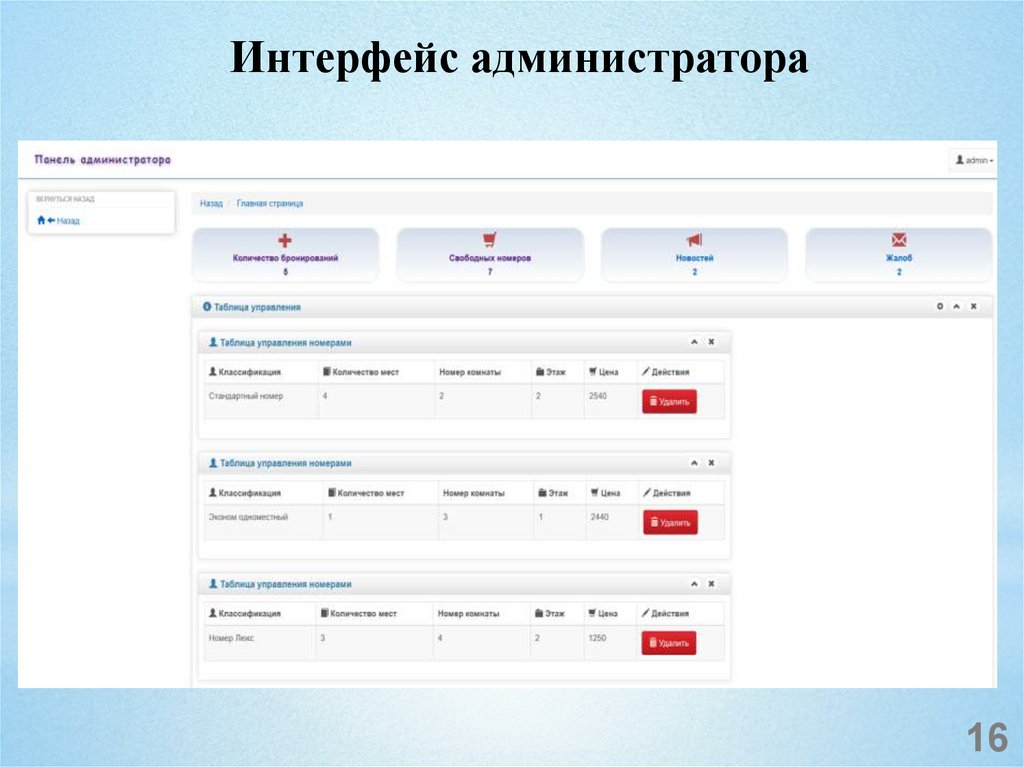Open Свободных номеров tile label
The height and width of the screenshot is (767, 1024).
click(x=490, y=258)
